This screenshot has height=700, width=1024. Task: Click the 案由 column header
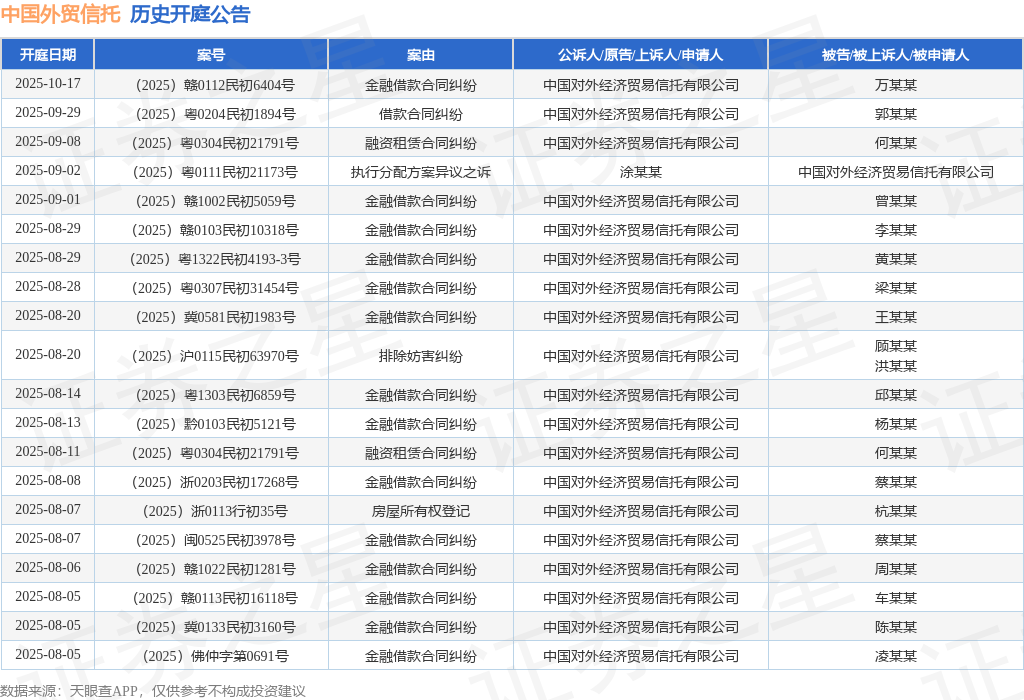click(421, 55)
